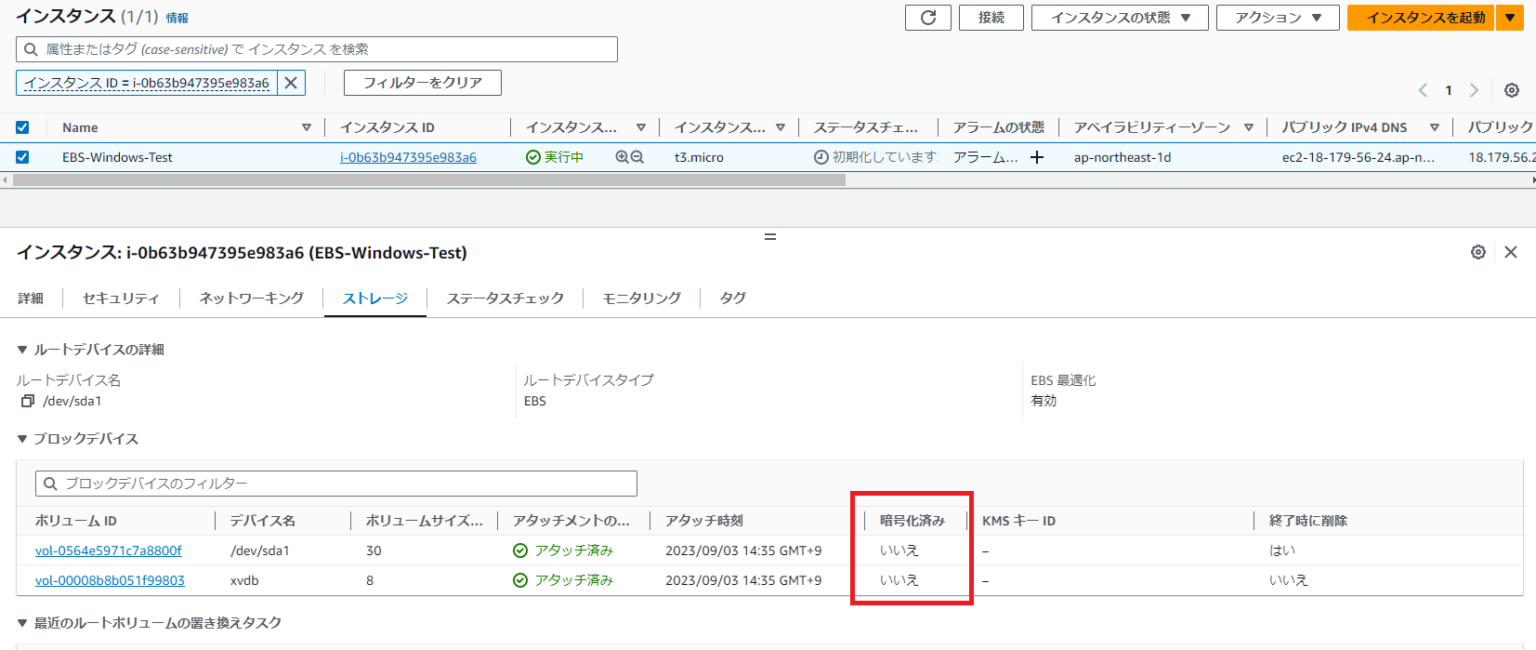Switch to the セキュリティ tab

121,298
